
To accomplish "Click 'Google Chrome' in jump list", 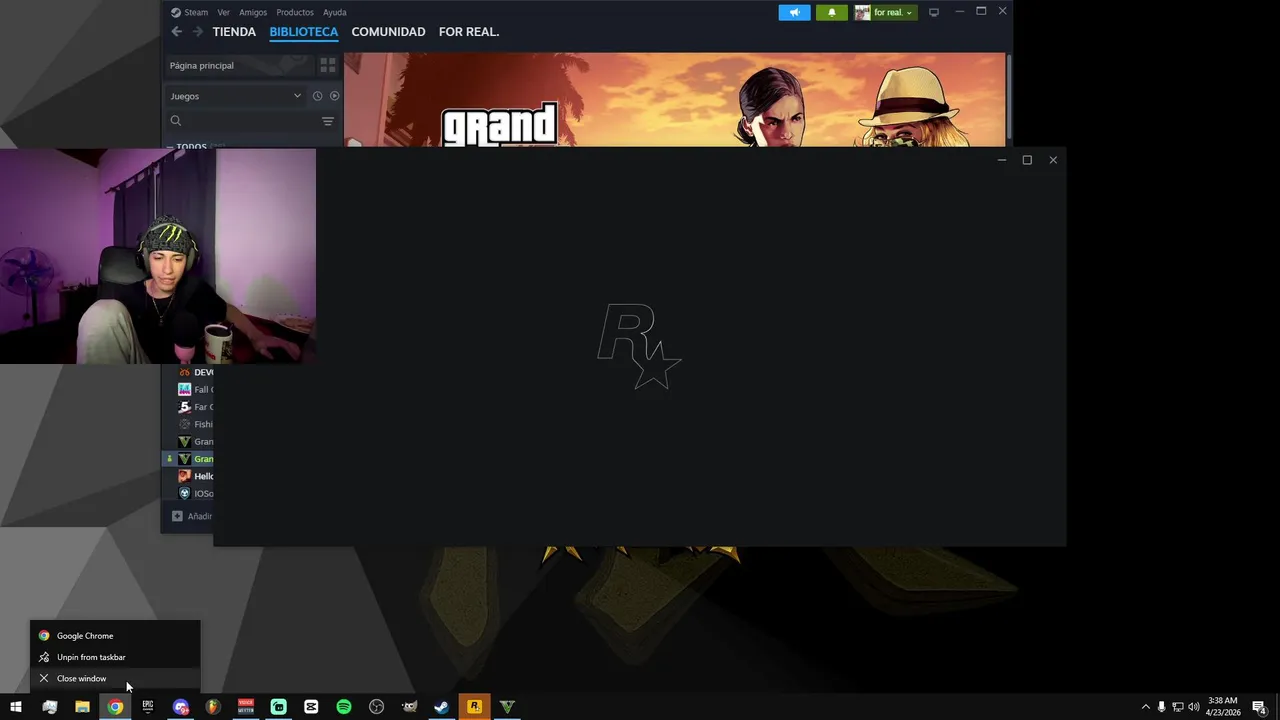I will pos(115,636).
